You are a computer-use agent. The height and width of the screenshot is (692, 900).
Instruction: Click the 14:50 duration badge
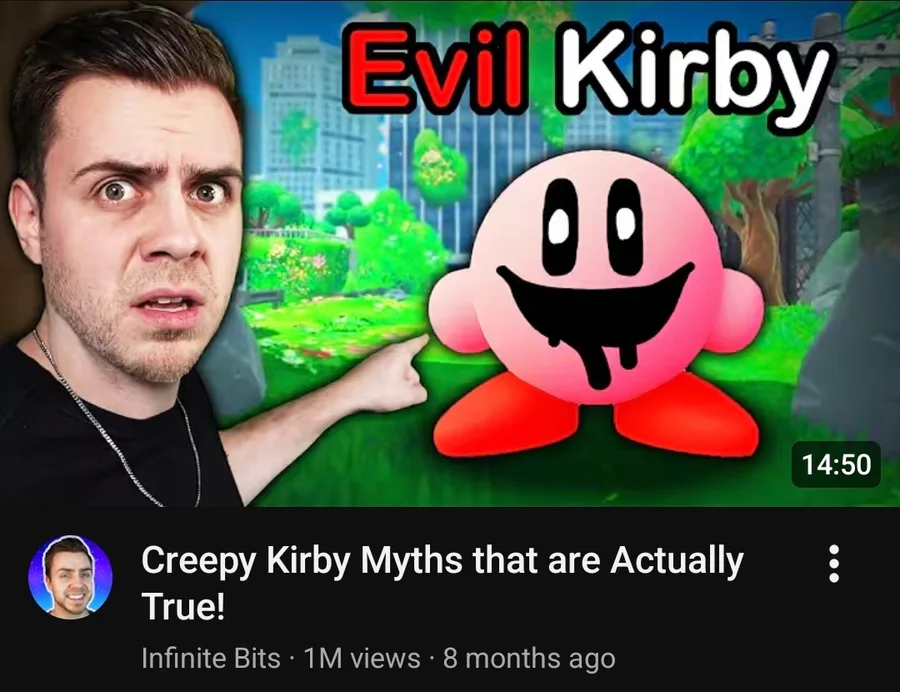pos(836,464)
